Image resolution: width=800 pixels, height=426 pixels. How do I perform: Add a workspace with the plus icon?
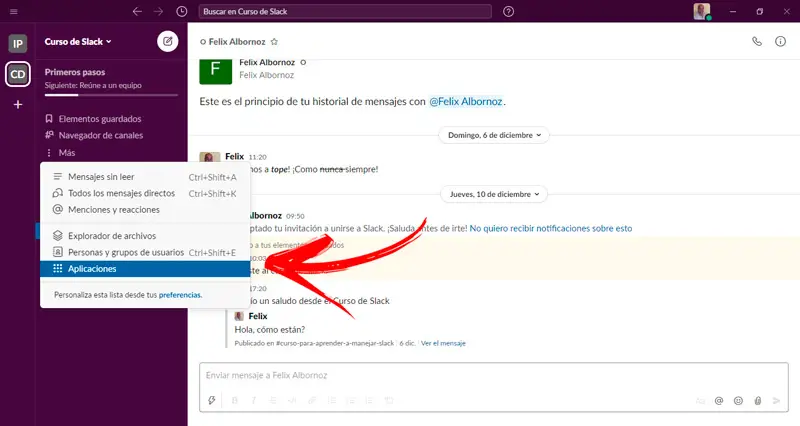pyautogui.click(x=18, y=105)
